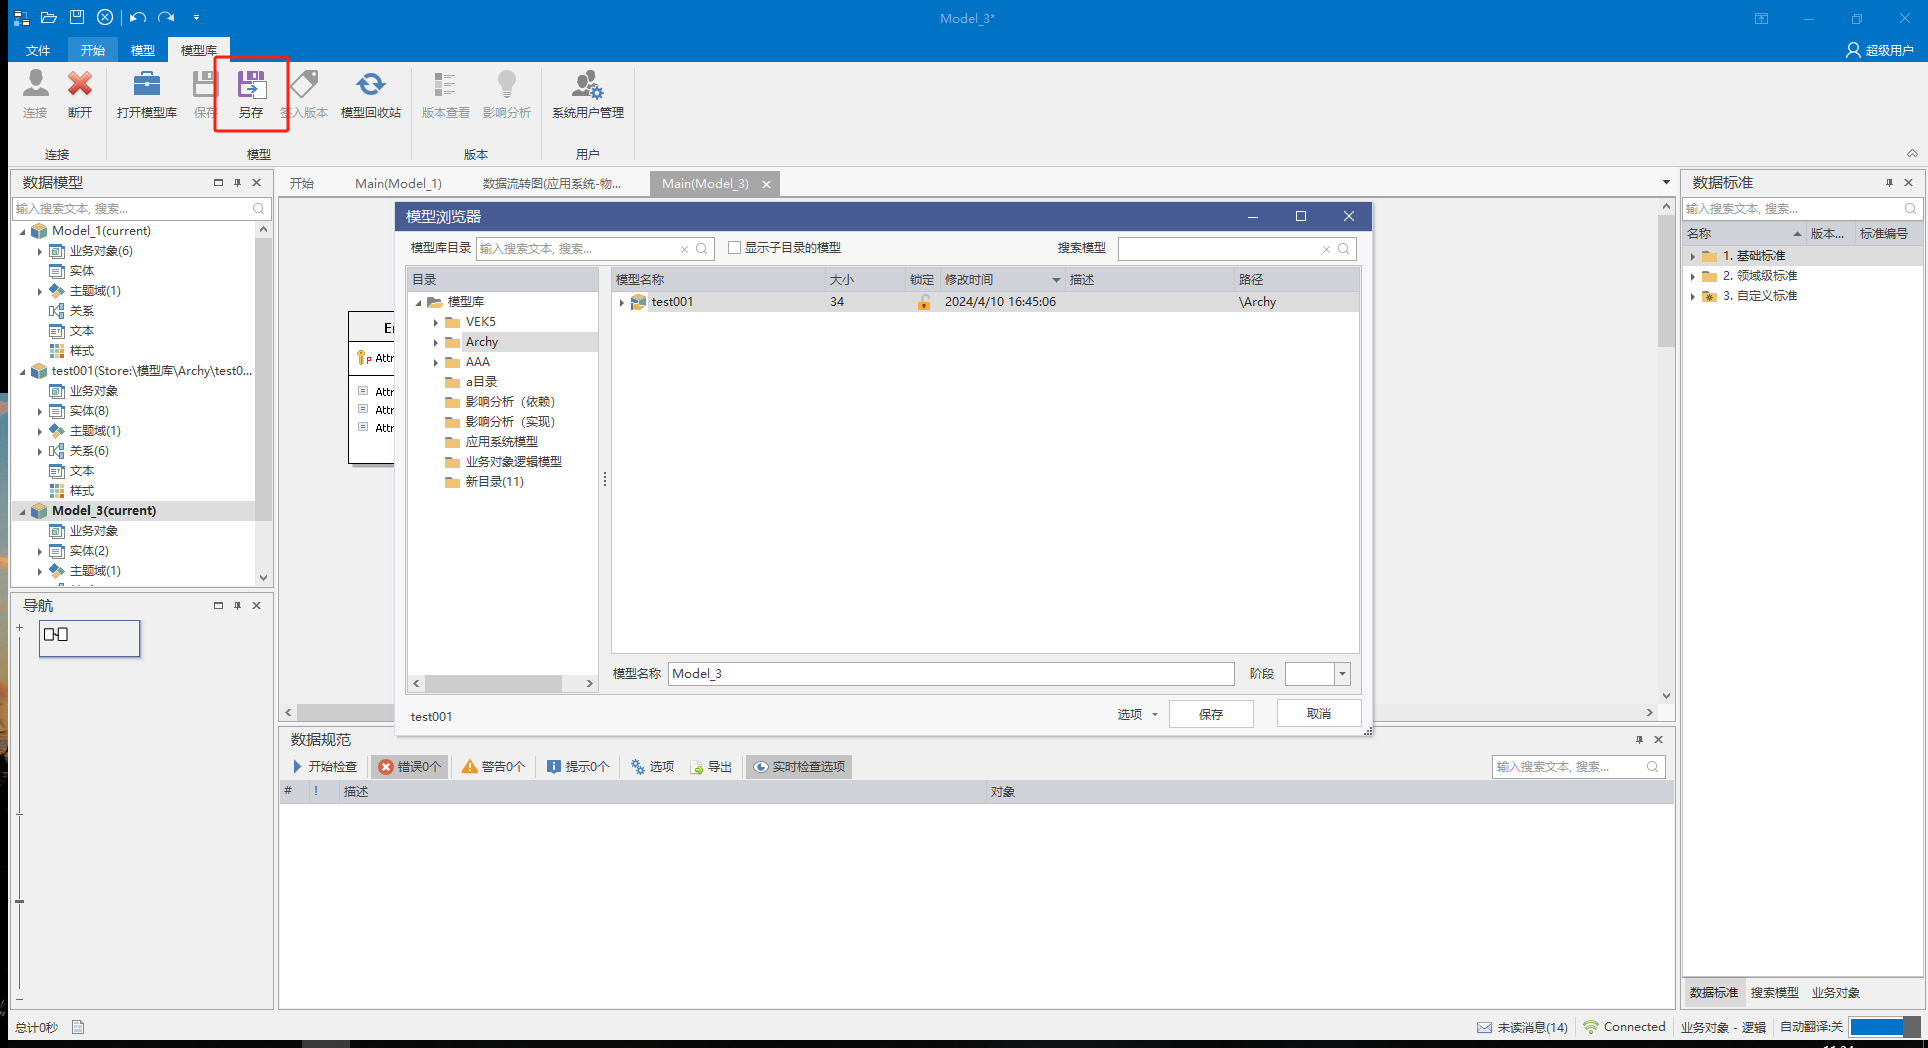Clear the 模型库目录 search field
Viewport: 1928px width, 1048px height.
tap(684, 249)
